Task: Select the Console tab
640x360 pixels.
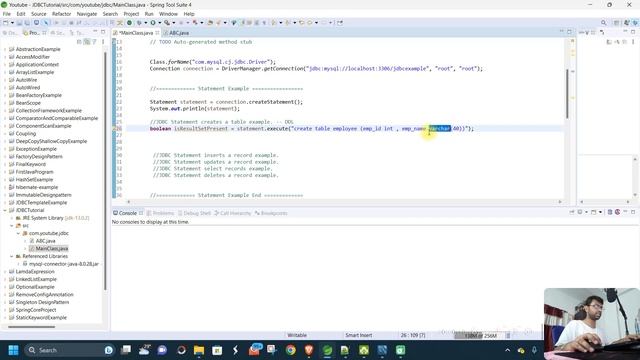Action: pyautogui.click(x=128, y=213)
